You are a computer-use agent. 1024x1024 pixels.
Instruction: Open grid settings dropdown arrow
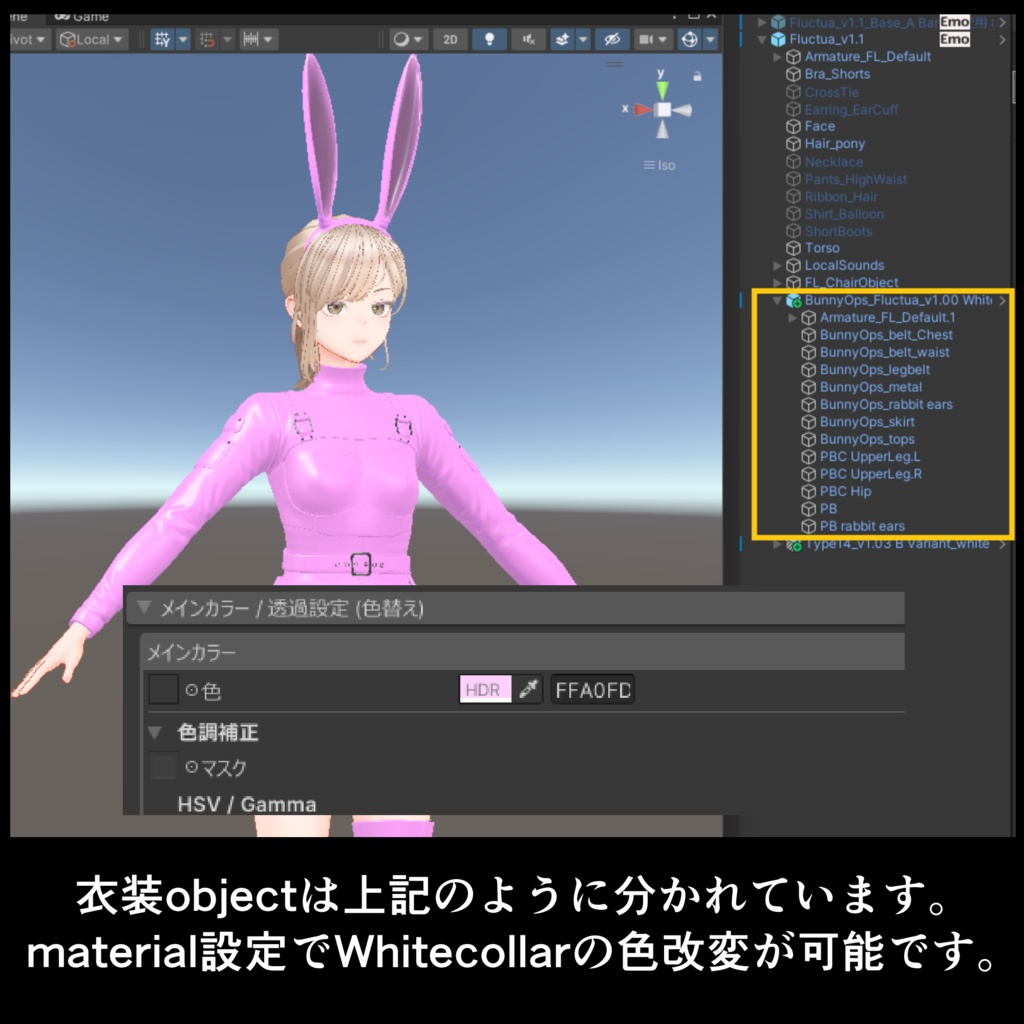[184, 39]
